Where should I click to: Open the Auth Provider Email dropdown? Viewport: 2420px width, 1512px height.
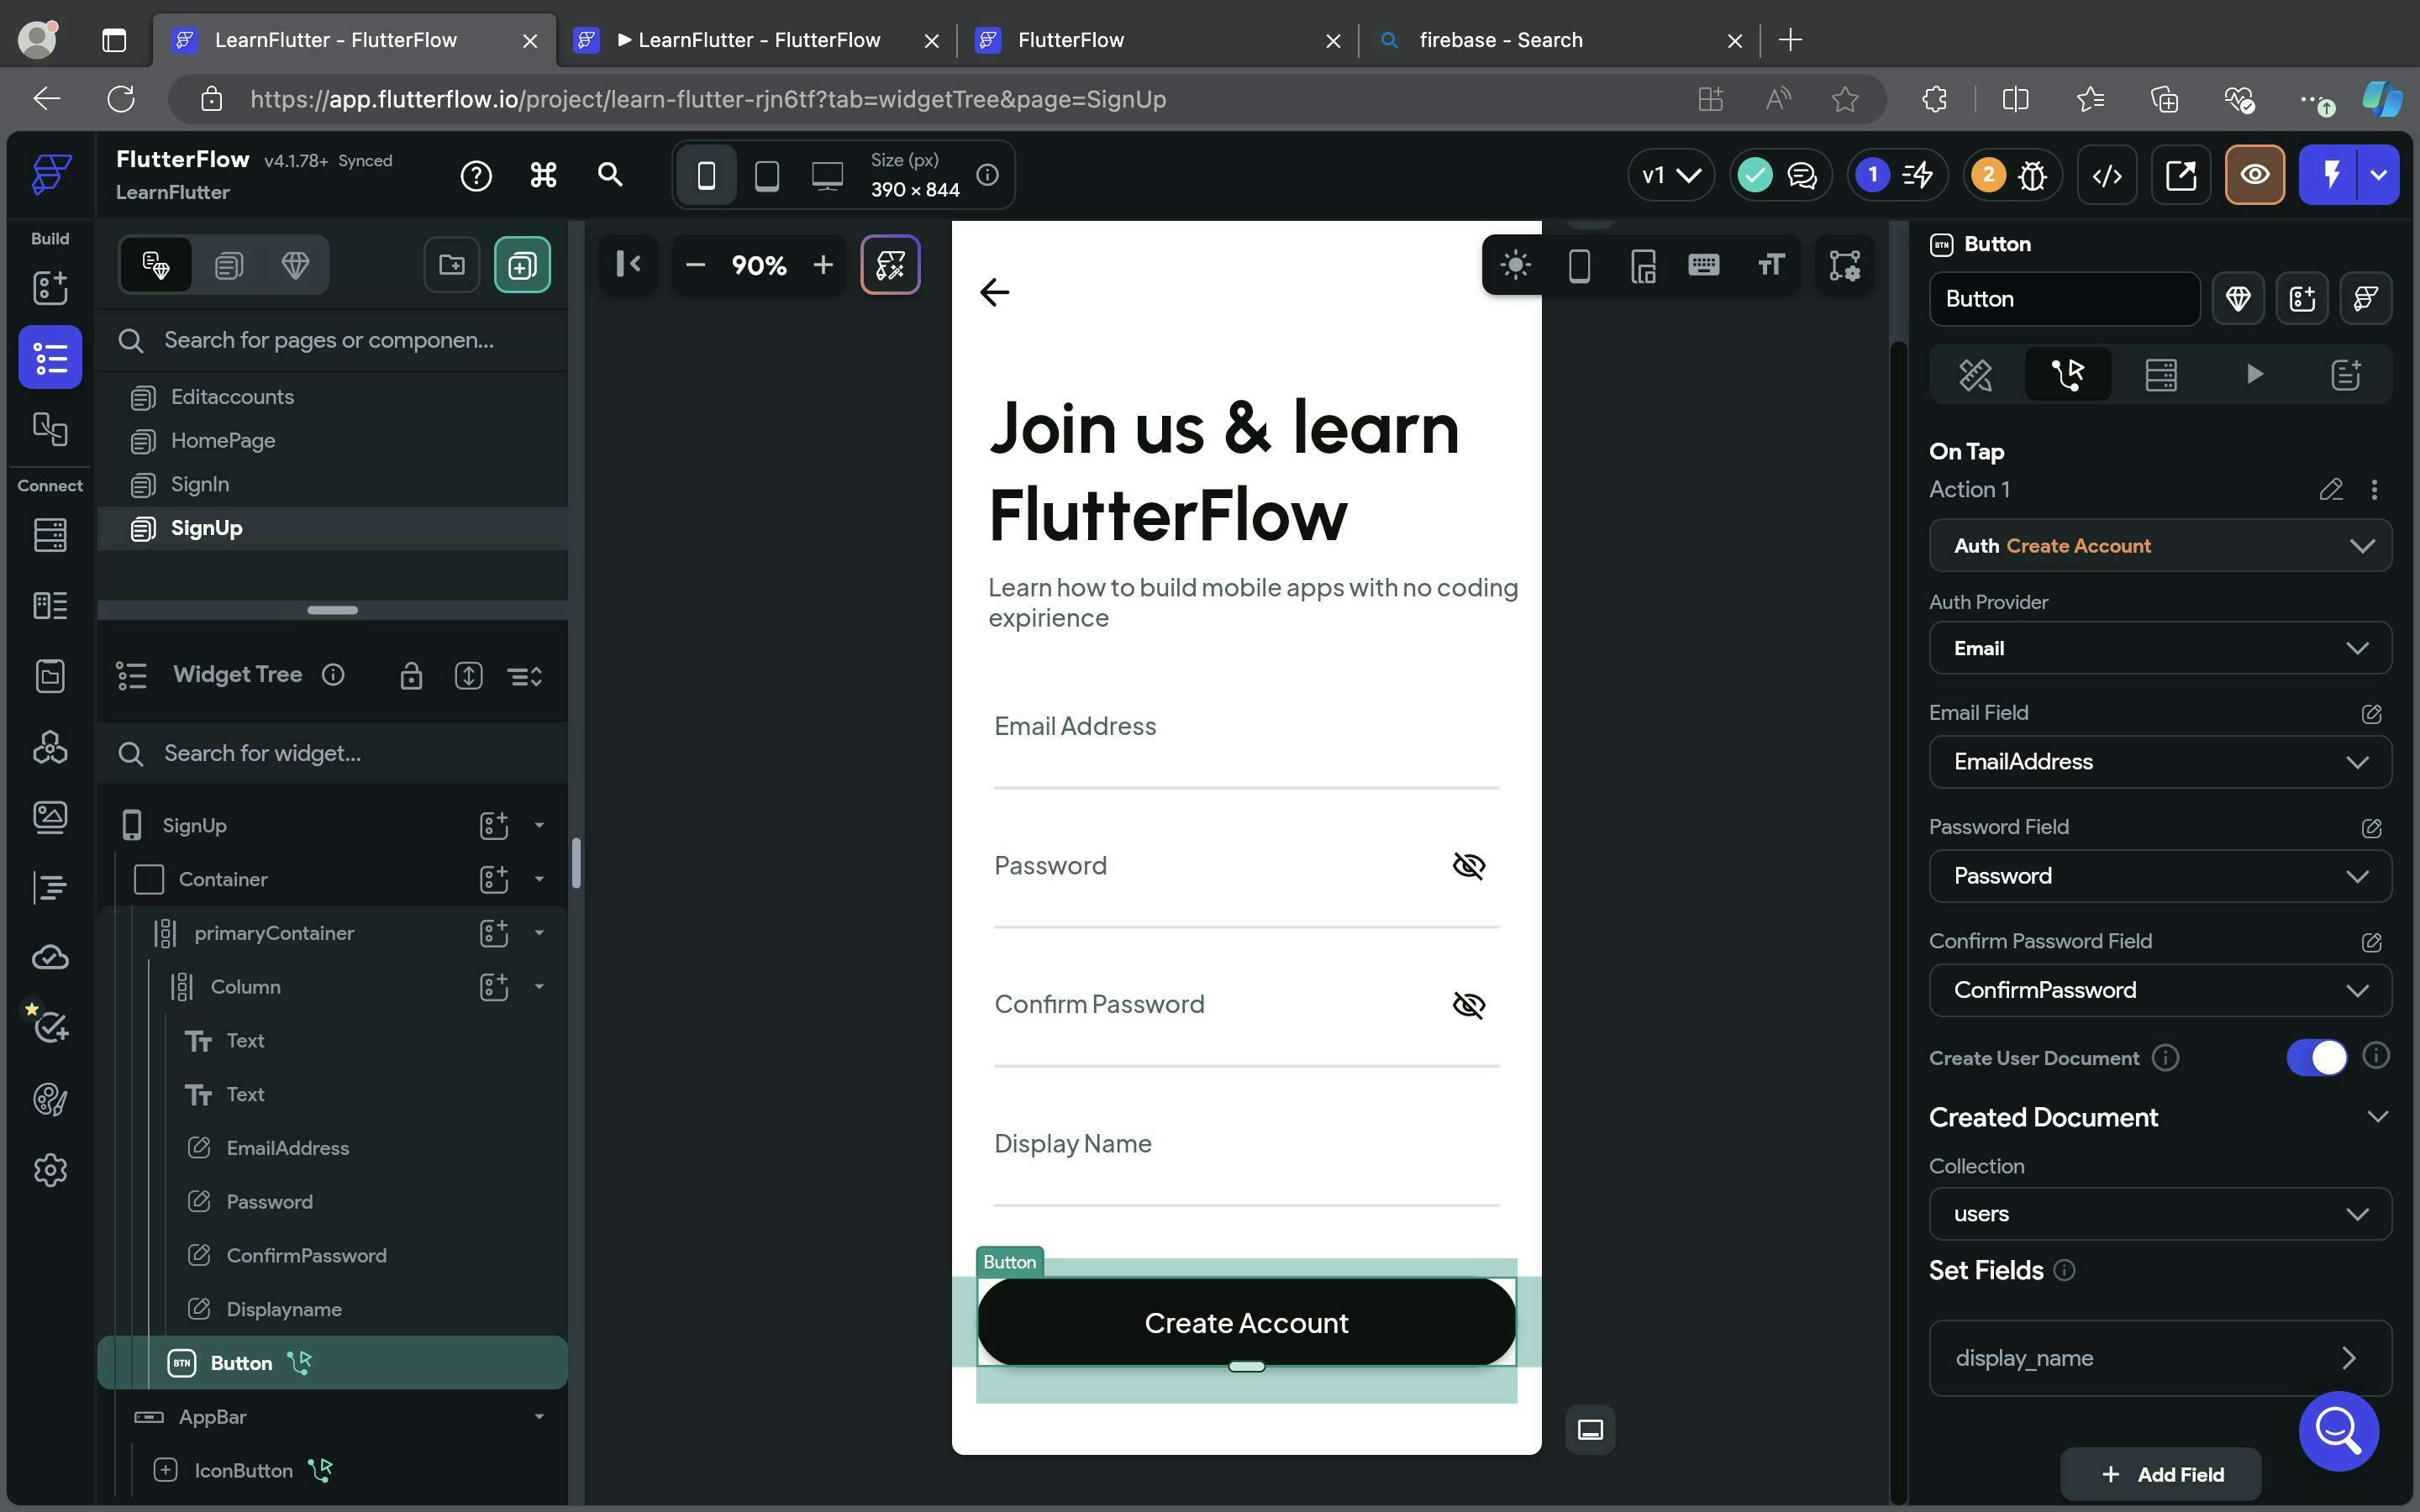pos(2159,648)
